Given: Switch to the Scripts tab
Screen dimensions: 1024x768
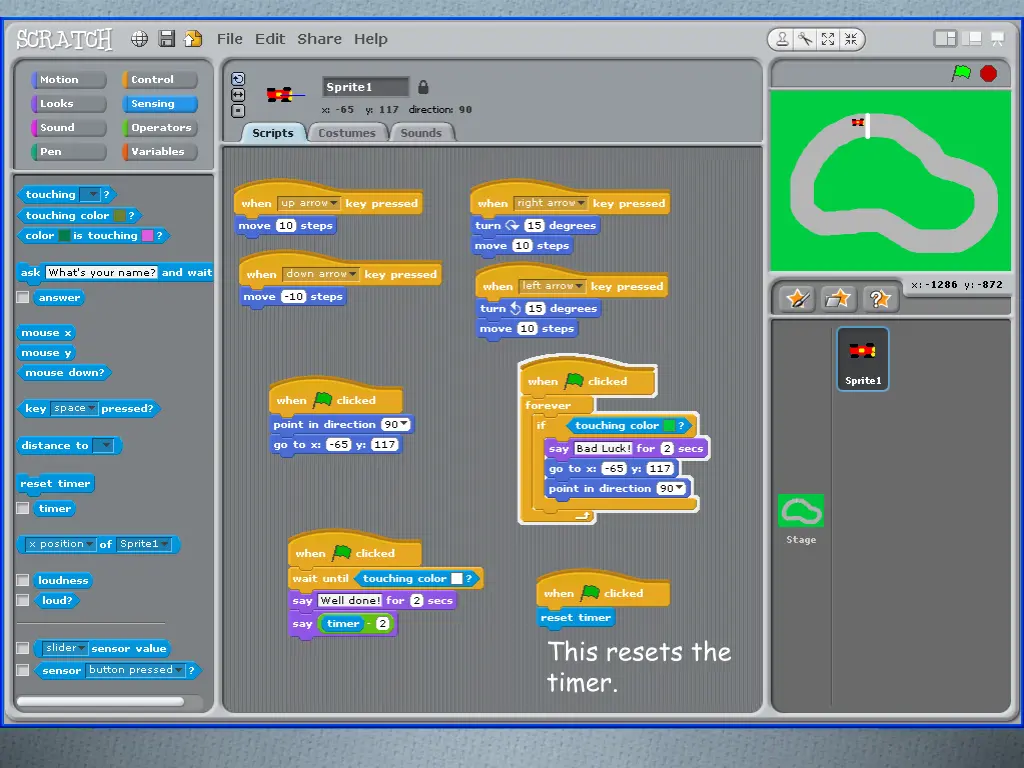Looking at the screenshot, I should click(273, 133).
